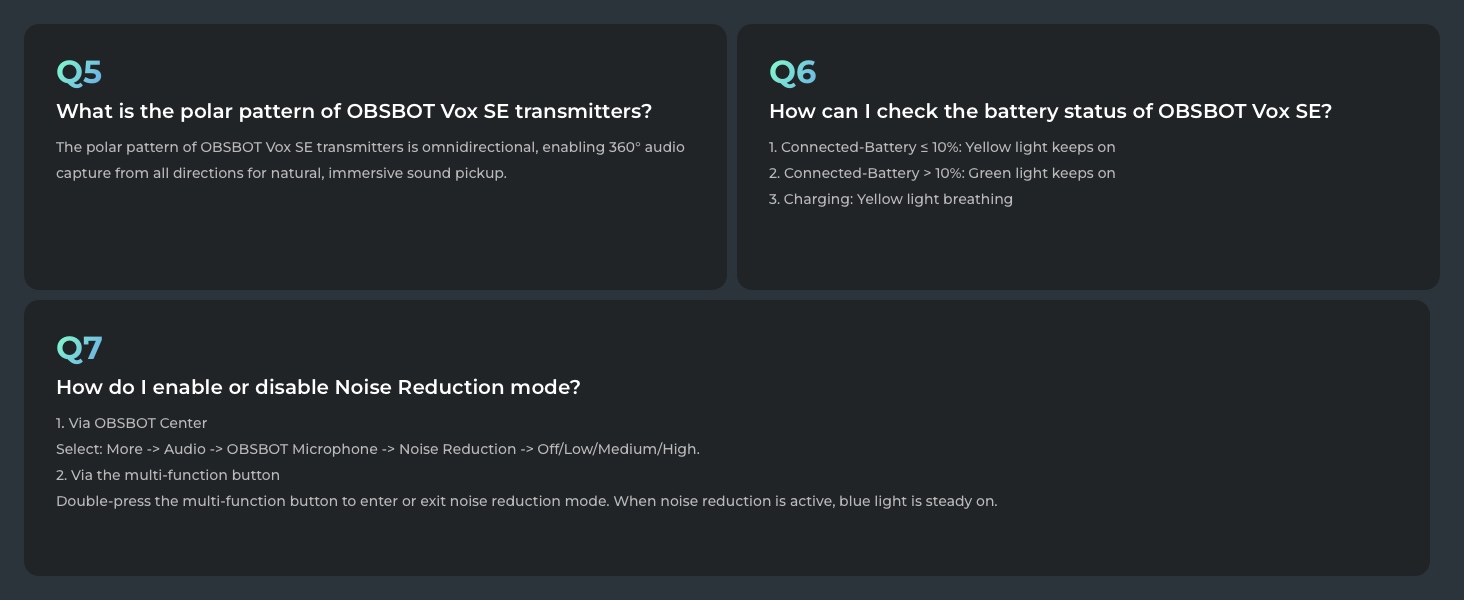Click the second line mentioning immersive sound pickup

click(x=281, y=174)
